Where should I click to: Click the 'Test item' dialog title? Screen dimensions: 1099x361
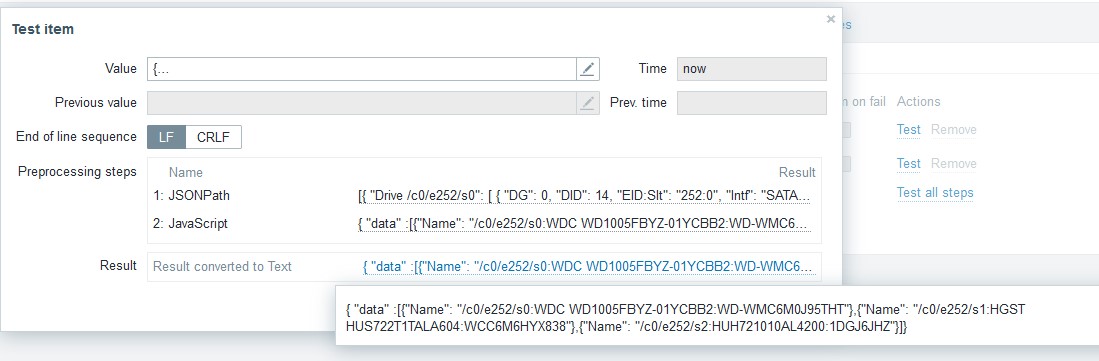click(x=43, y=29)
